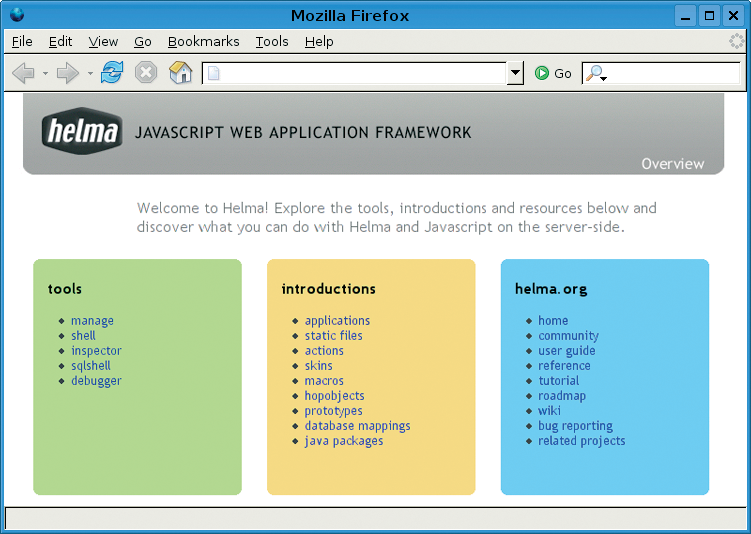
Task: Click 'JAVASCRIPT WEB APPLICATION FRAMEWORK' header text
Action: coord(303,132)
